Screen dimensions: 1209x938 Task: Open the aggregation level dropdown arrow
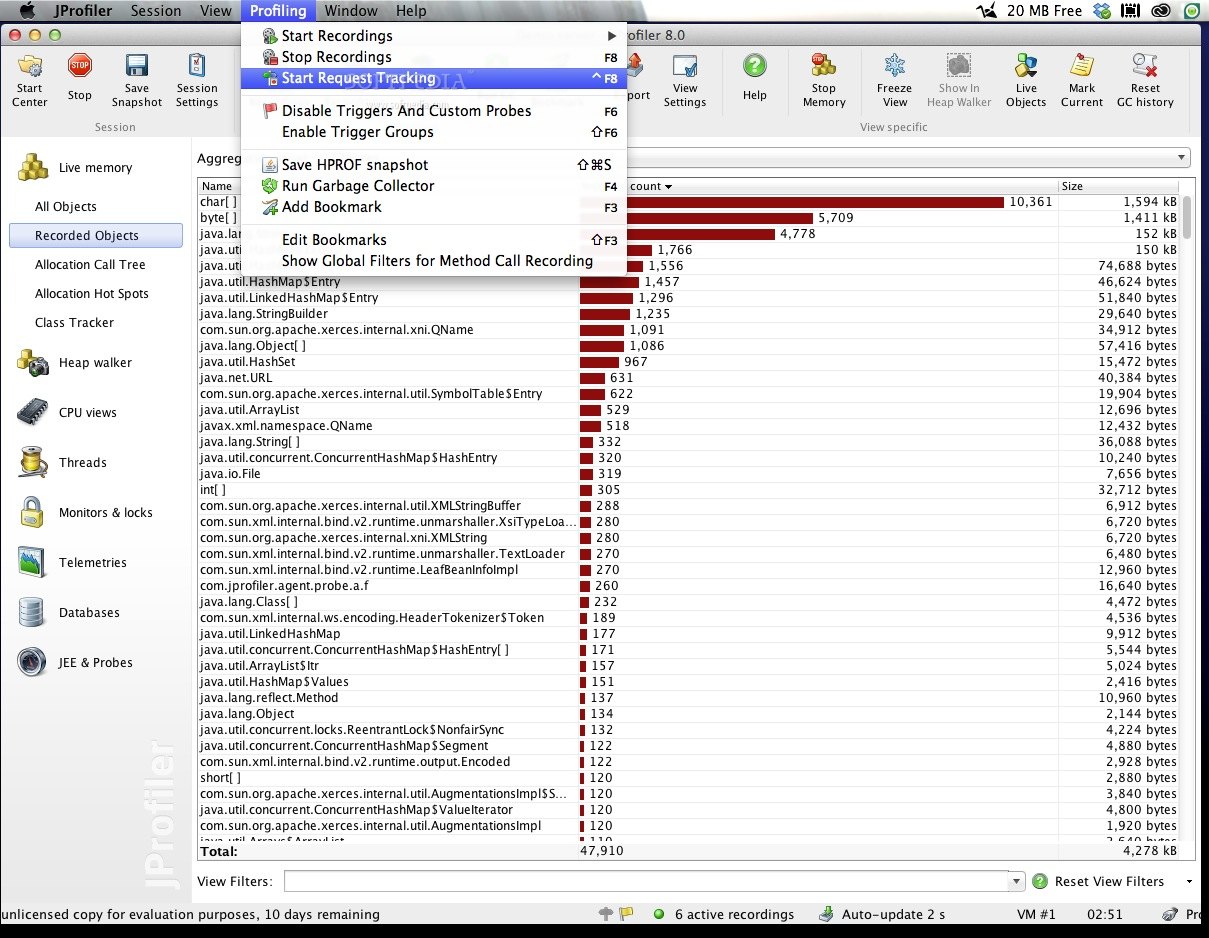[1183, 158]
